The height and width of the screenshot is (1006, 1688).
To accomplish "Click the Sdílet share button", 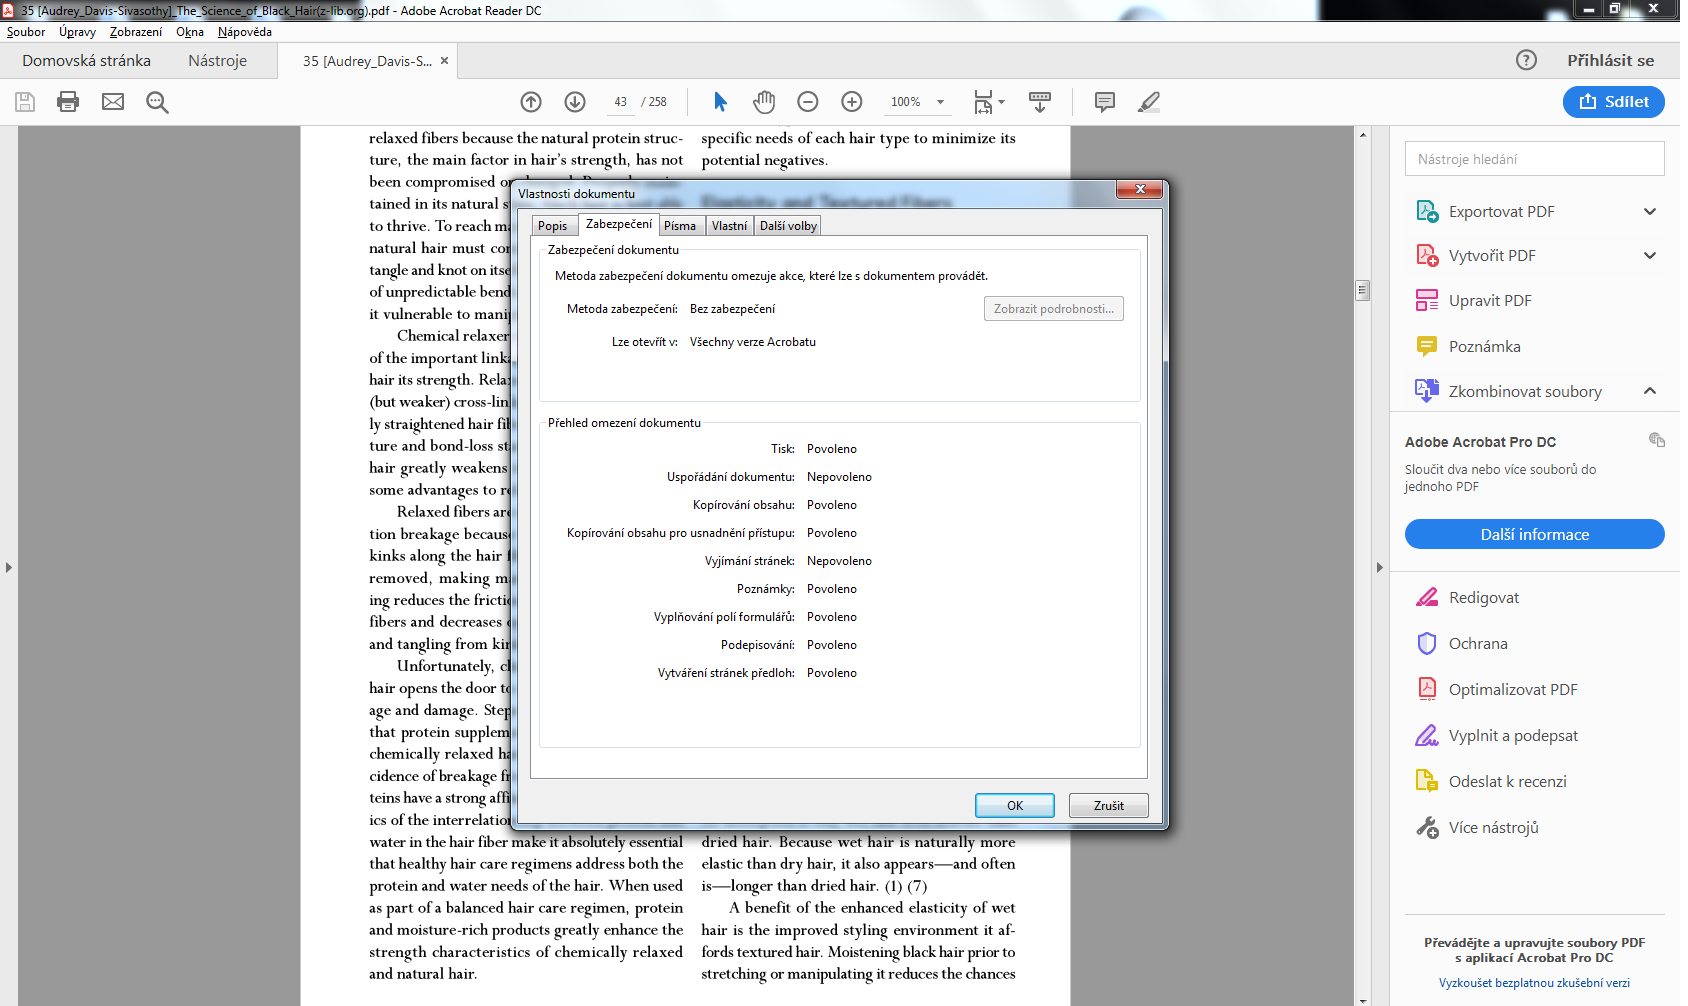I will coord(1614,102).
